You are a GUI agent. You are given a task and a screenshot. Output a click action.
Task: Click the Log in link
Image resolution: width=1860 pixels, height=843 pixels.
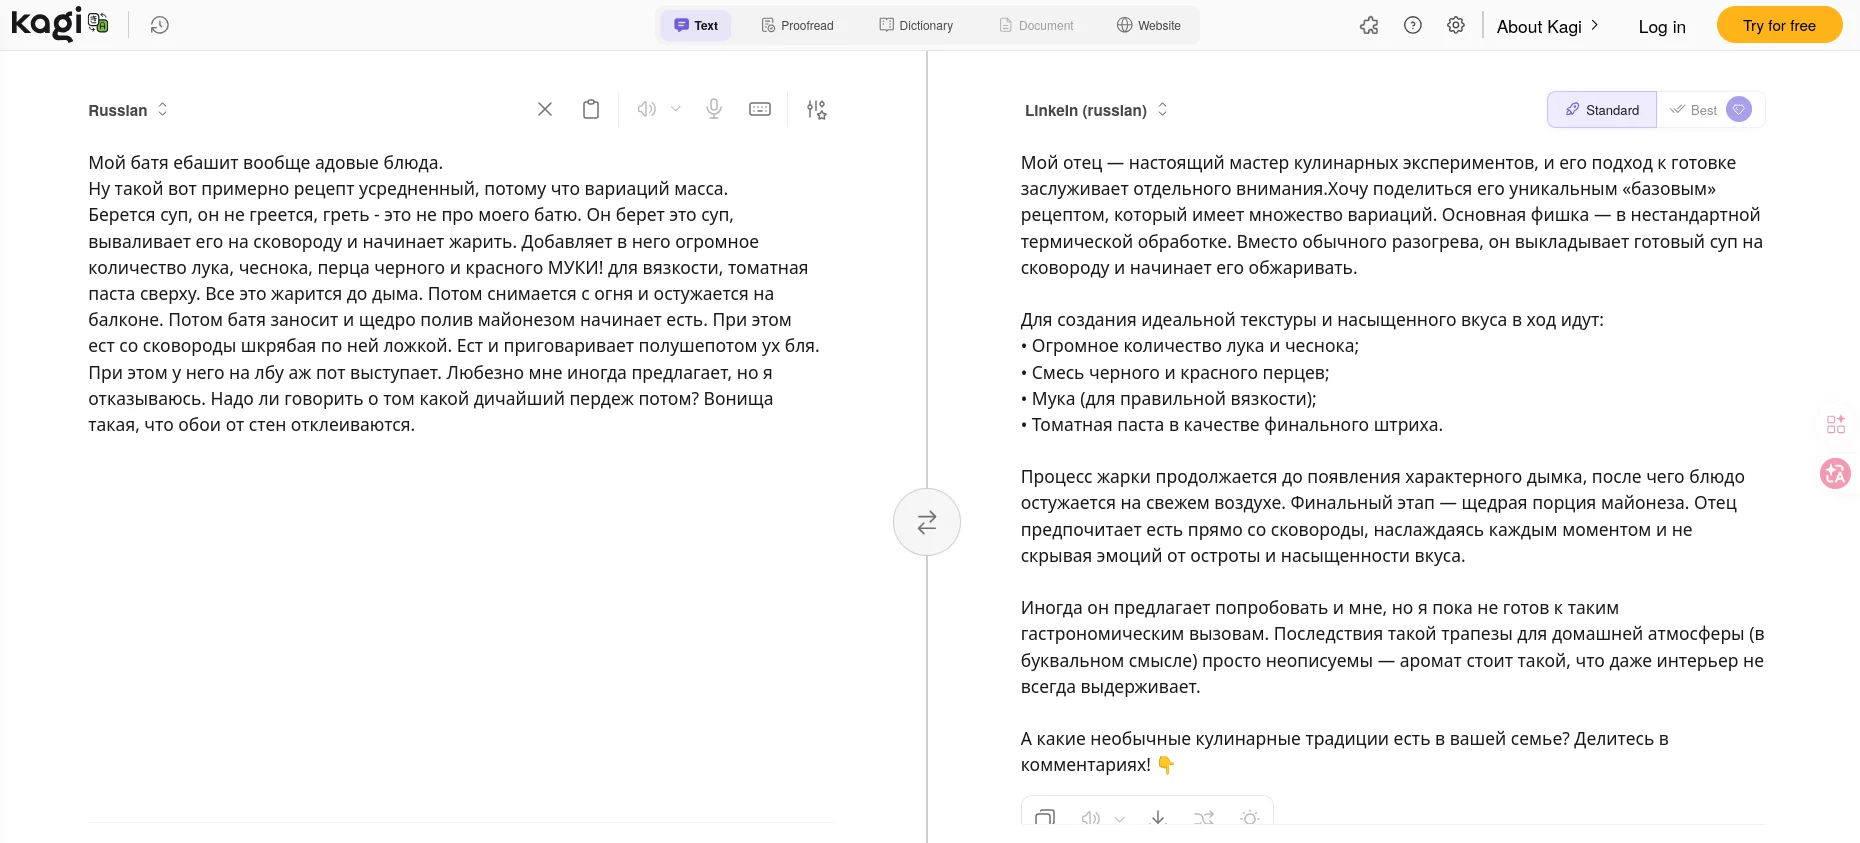[1662, 27]
